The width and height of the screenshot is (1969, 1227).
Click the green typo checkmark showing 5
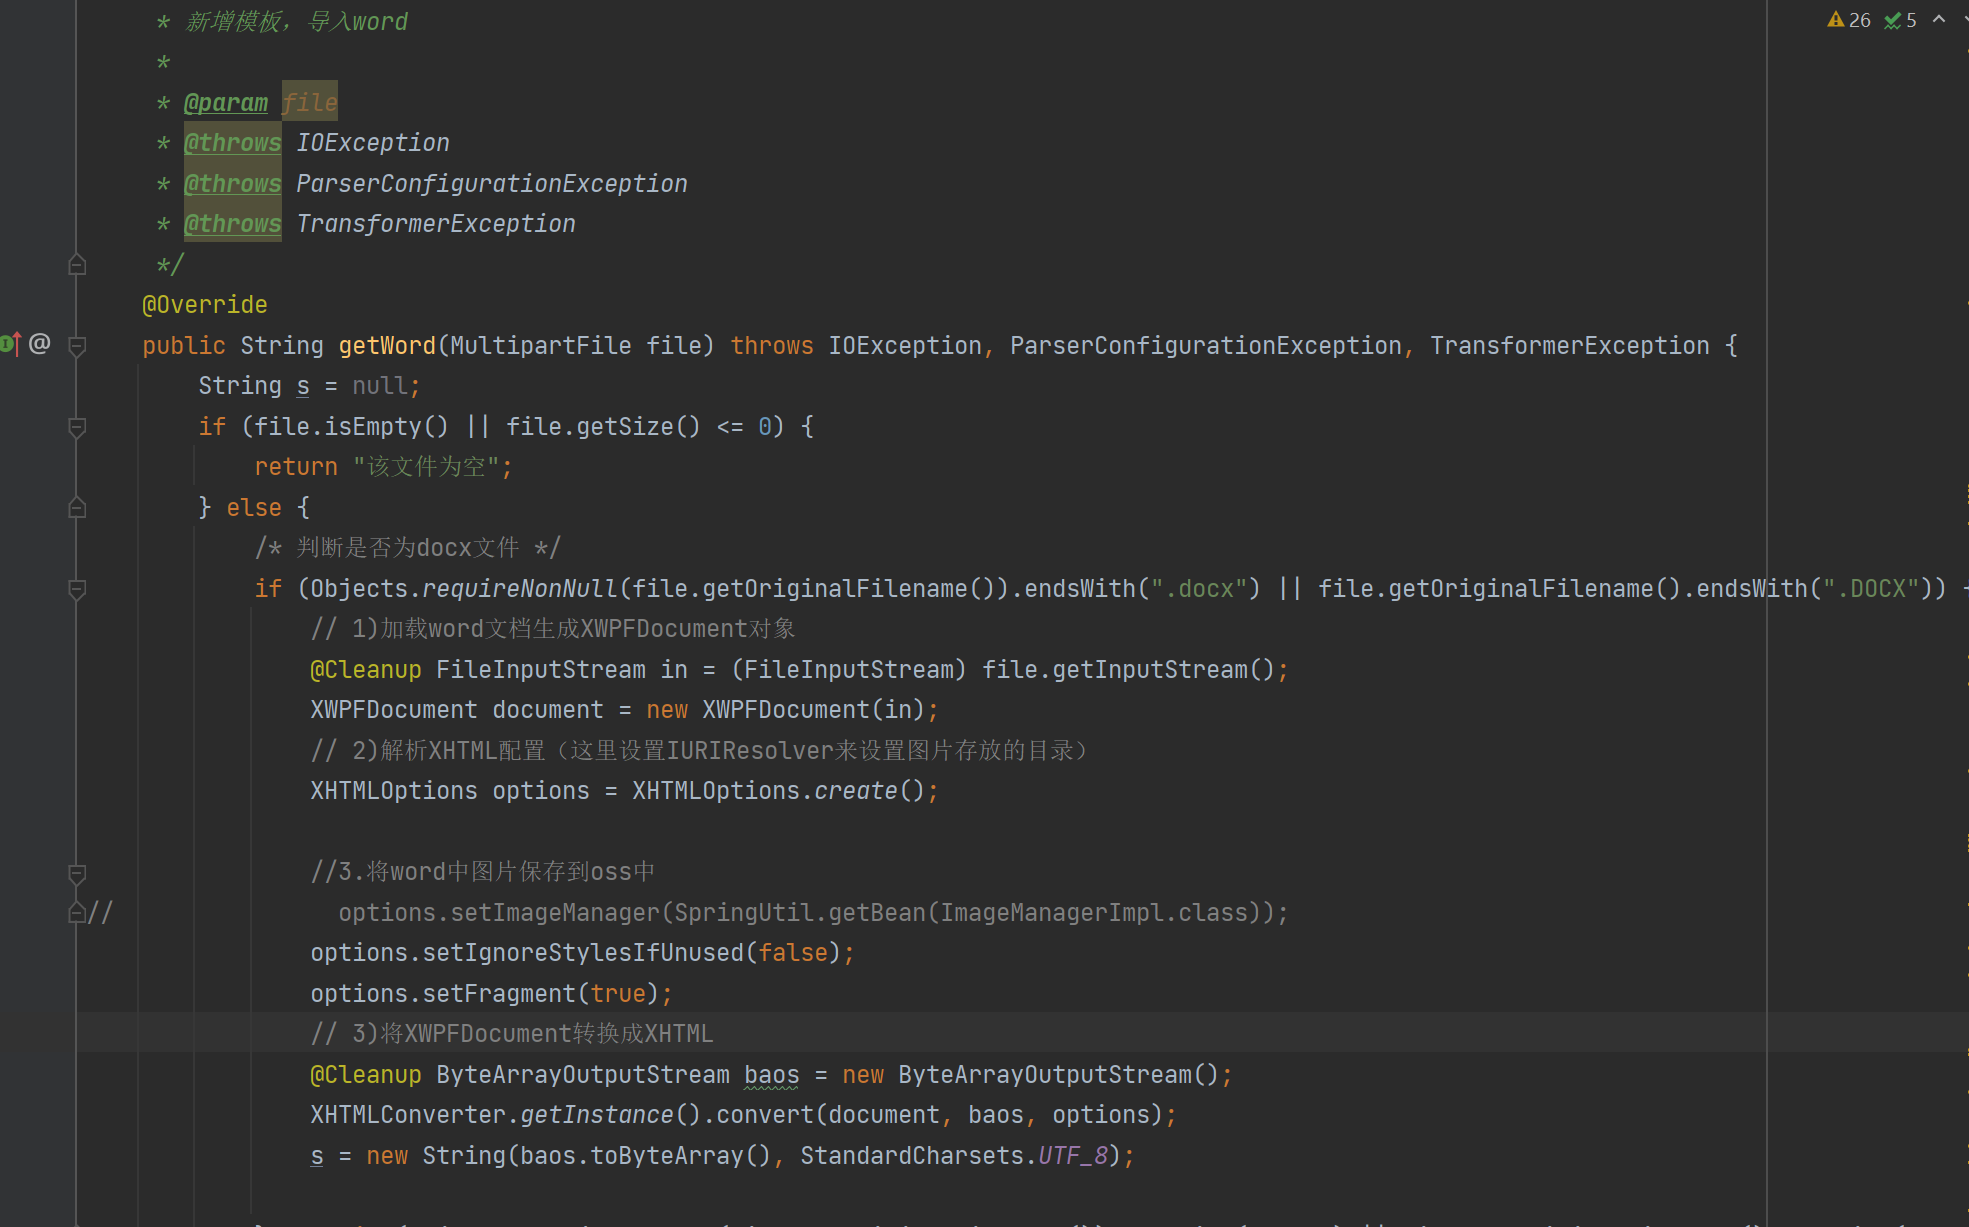[x=1900, y=20]
